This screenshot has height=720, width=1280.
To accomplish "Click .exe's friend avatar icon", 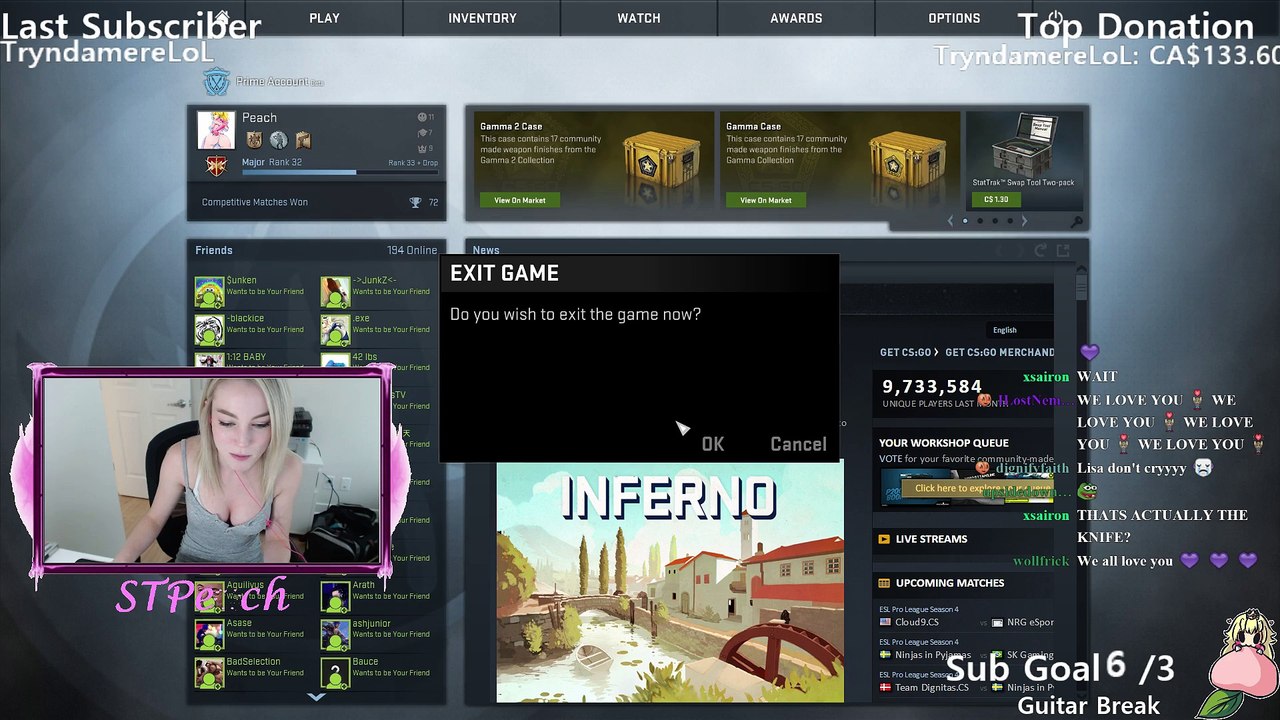I will tap(335, 329).
